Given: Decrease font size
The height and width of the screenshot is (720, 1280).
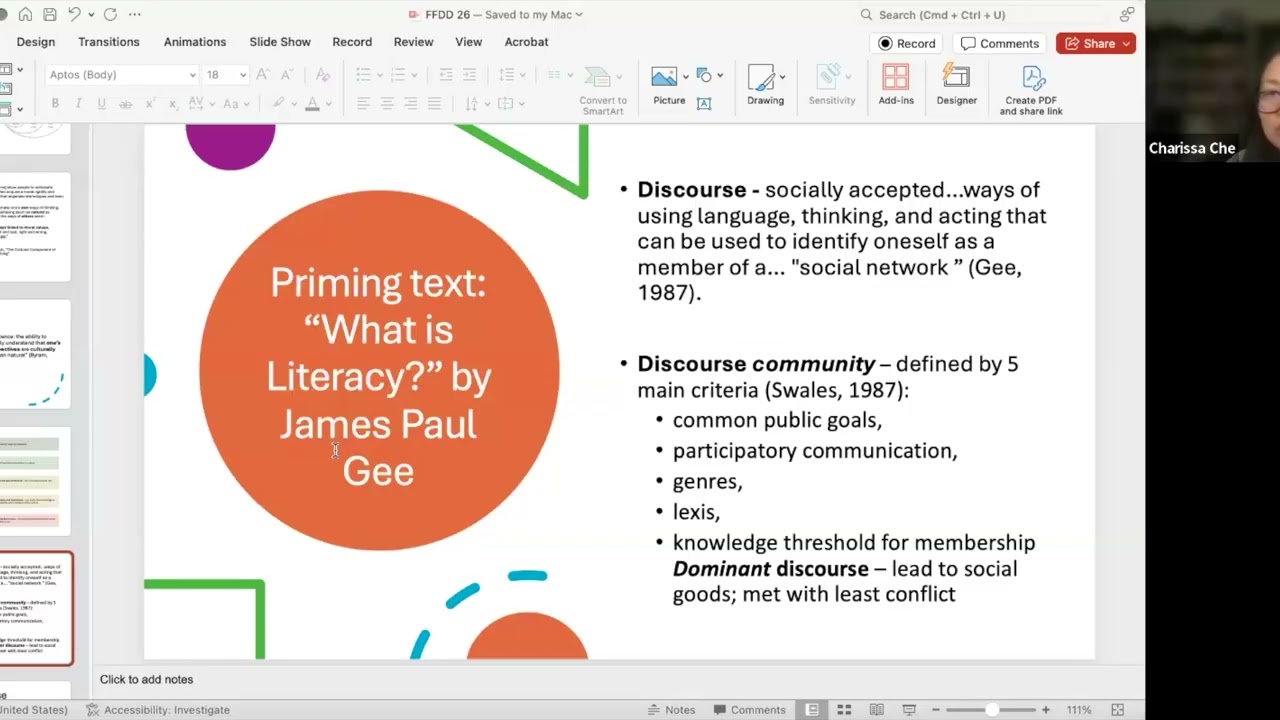Looking at the screenshot, I should tap(287, 75).
